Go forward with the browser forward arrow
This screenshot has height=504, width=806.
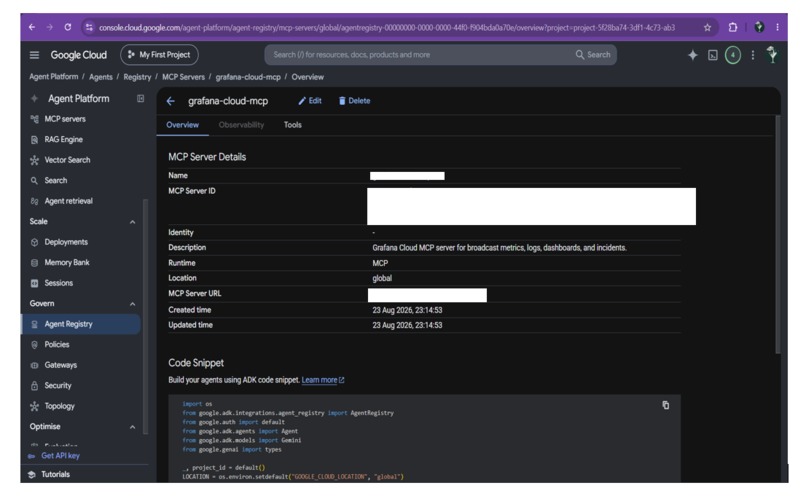(50, 27)
